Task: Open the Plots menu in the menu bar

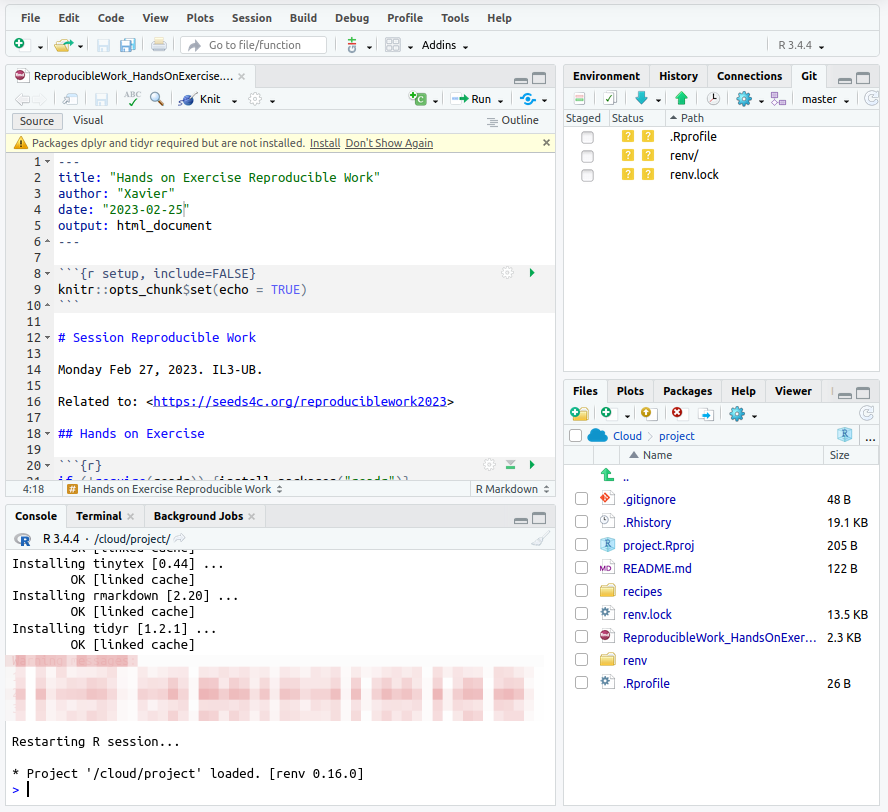Action: (200, 18)
